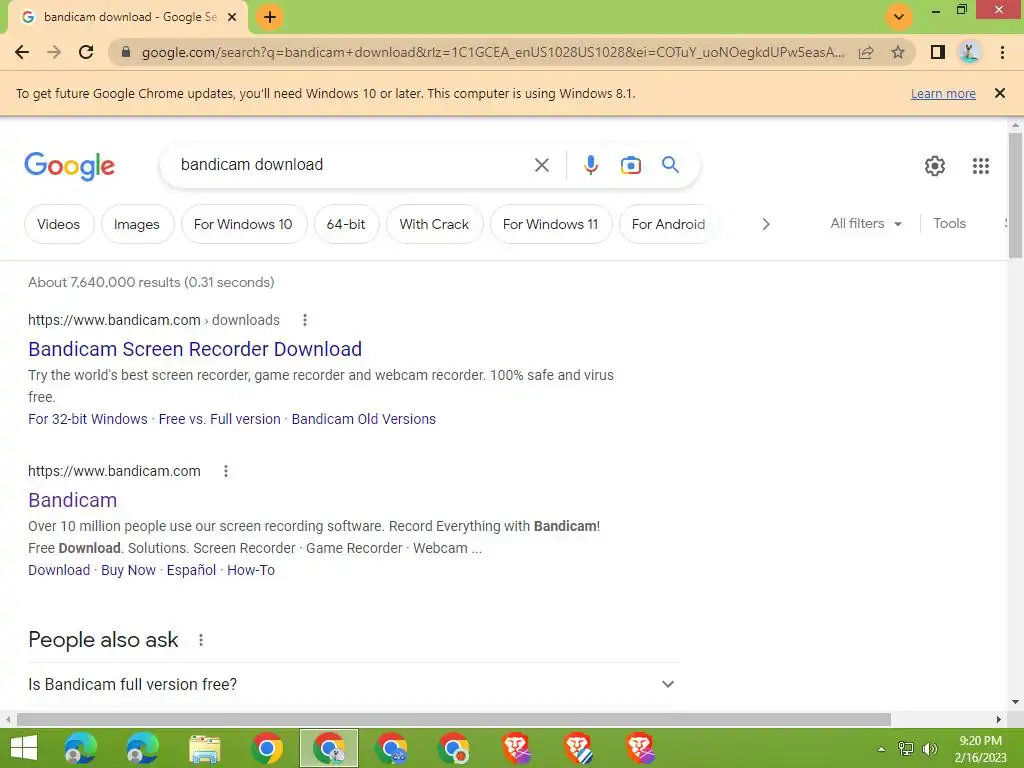1024x768 pixels.
Task: Open options for bandicam.com downloads result
Action: [304, 320]
